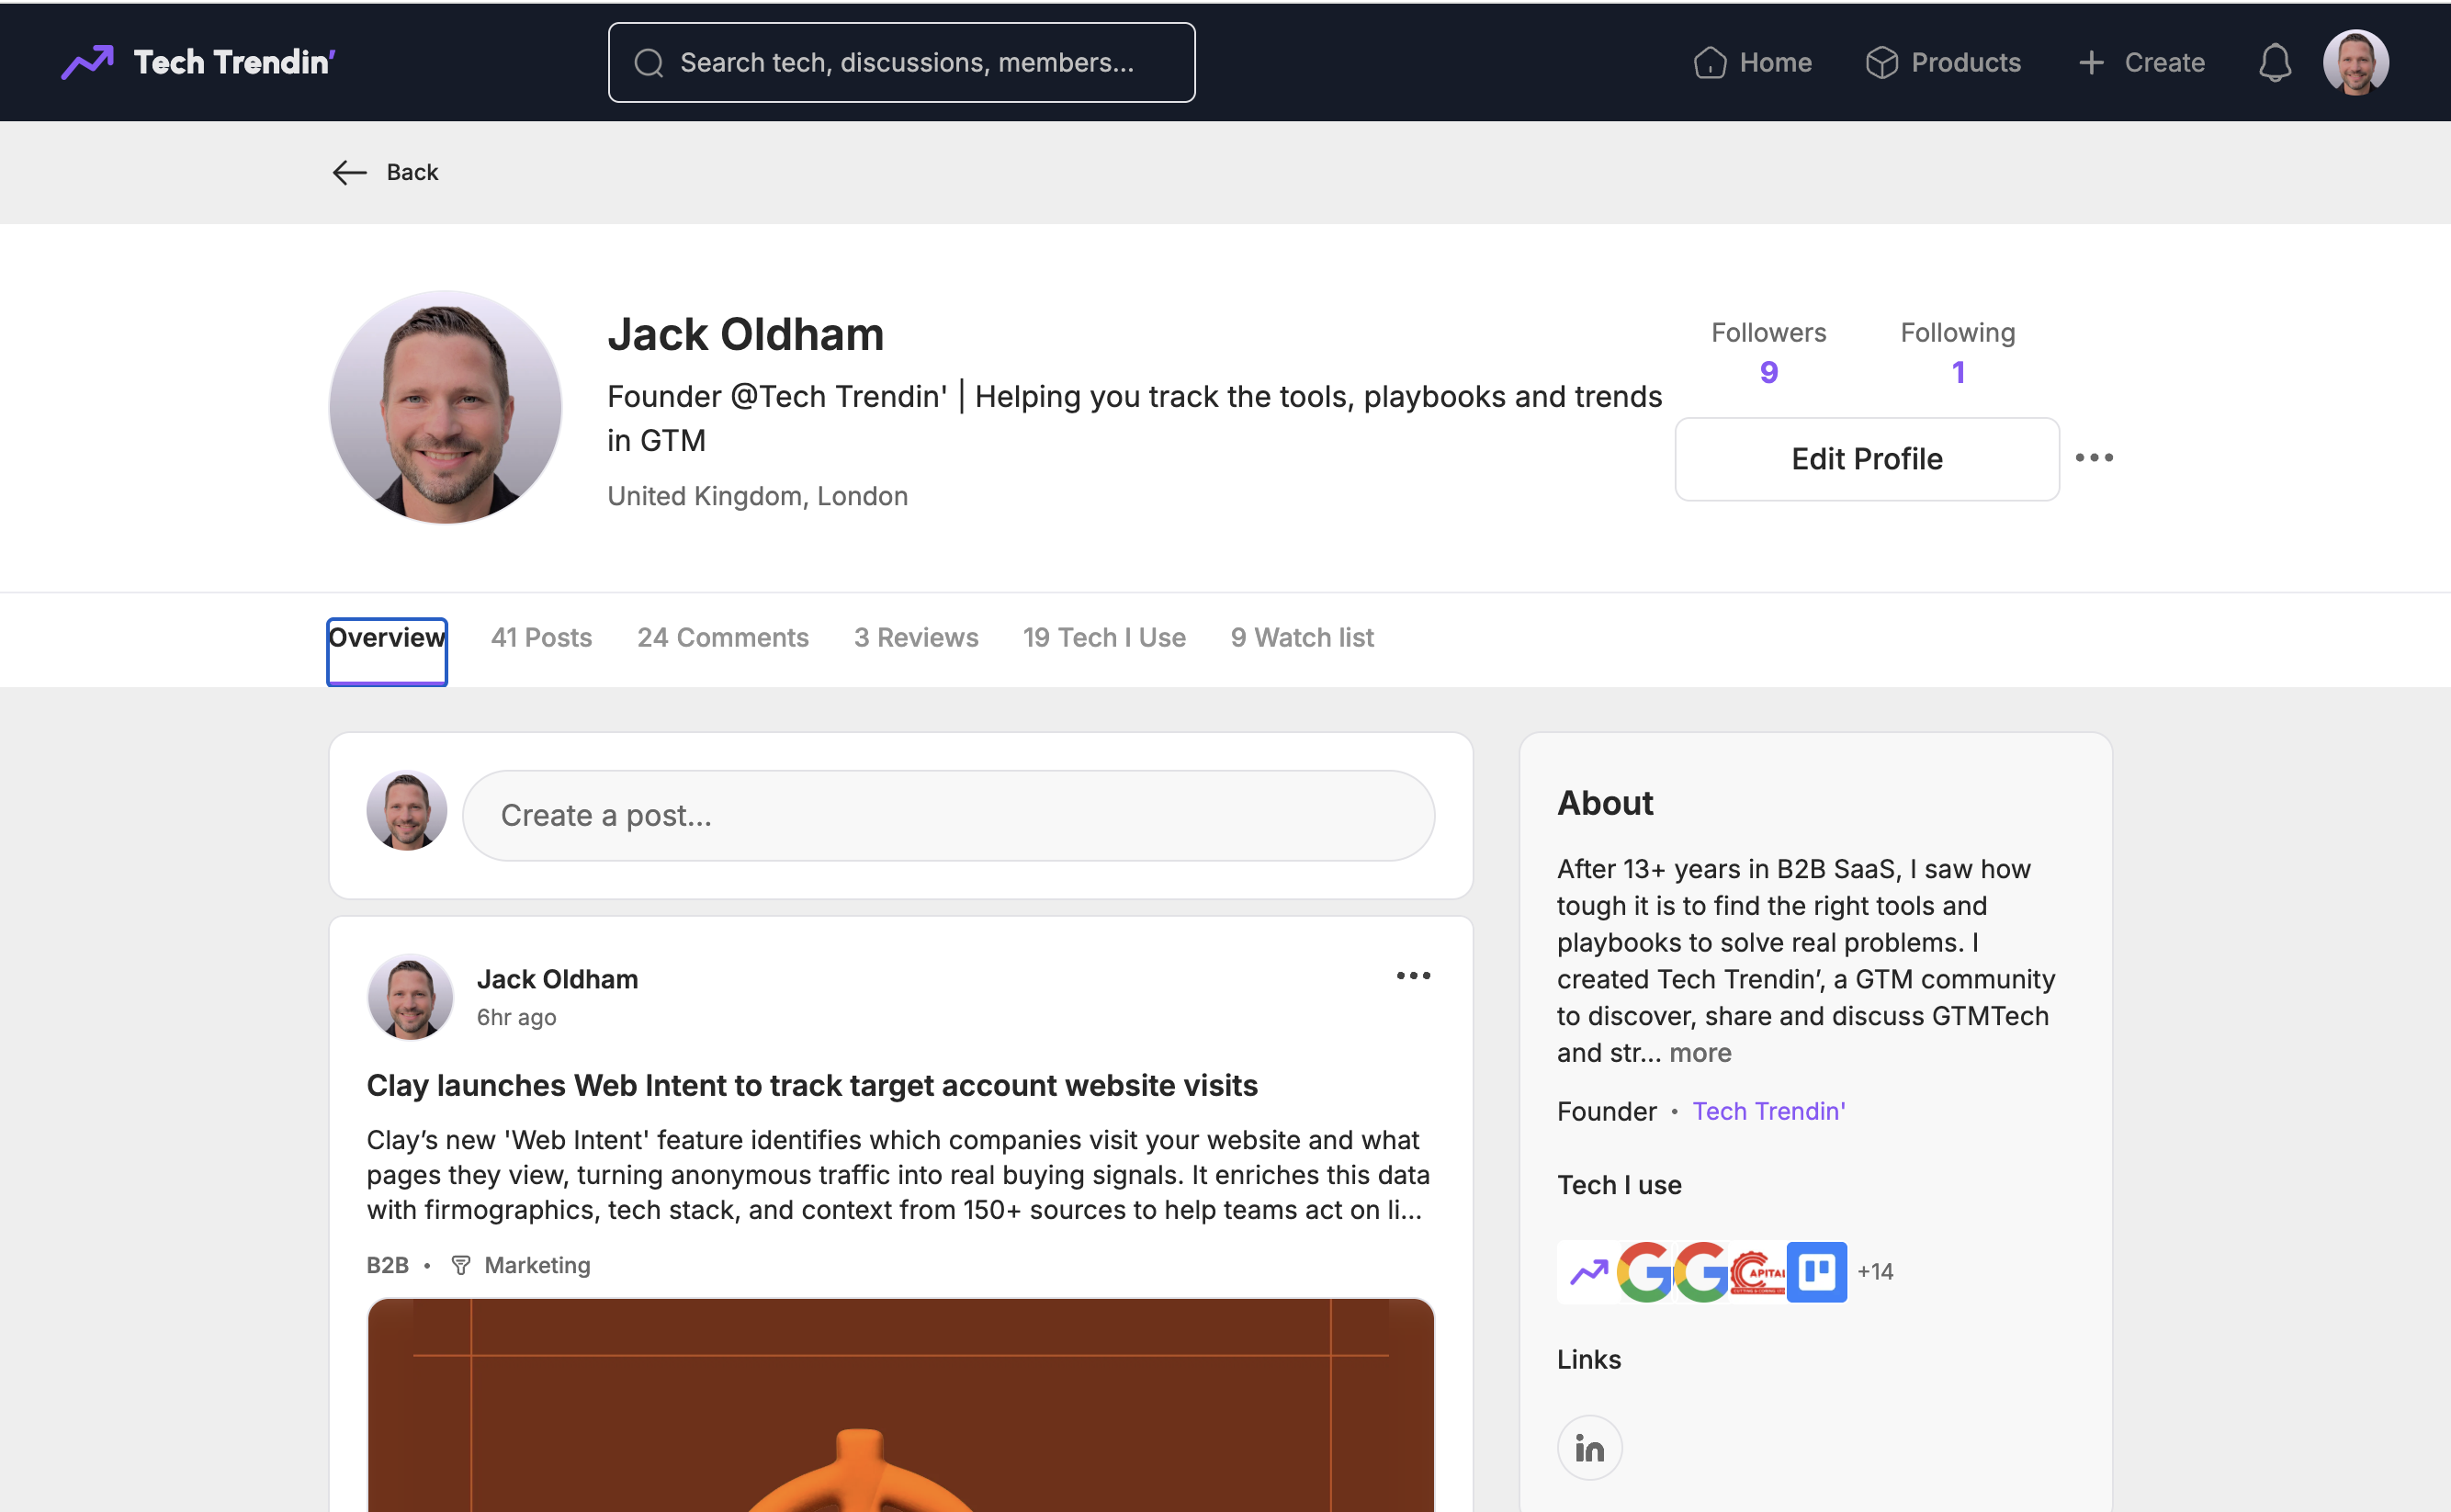This screenshot has width=2451, height=1512.
Task: Click the Create plus icon
Action: click(2091, 62)
